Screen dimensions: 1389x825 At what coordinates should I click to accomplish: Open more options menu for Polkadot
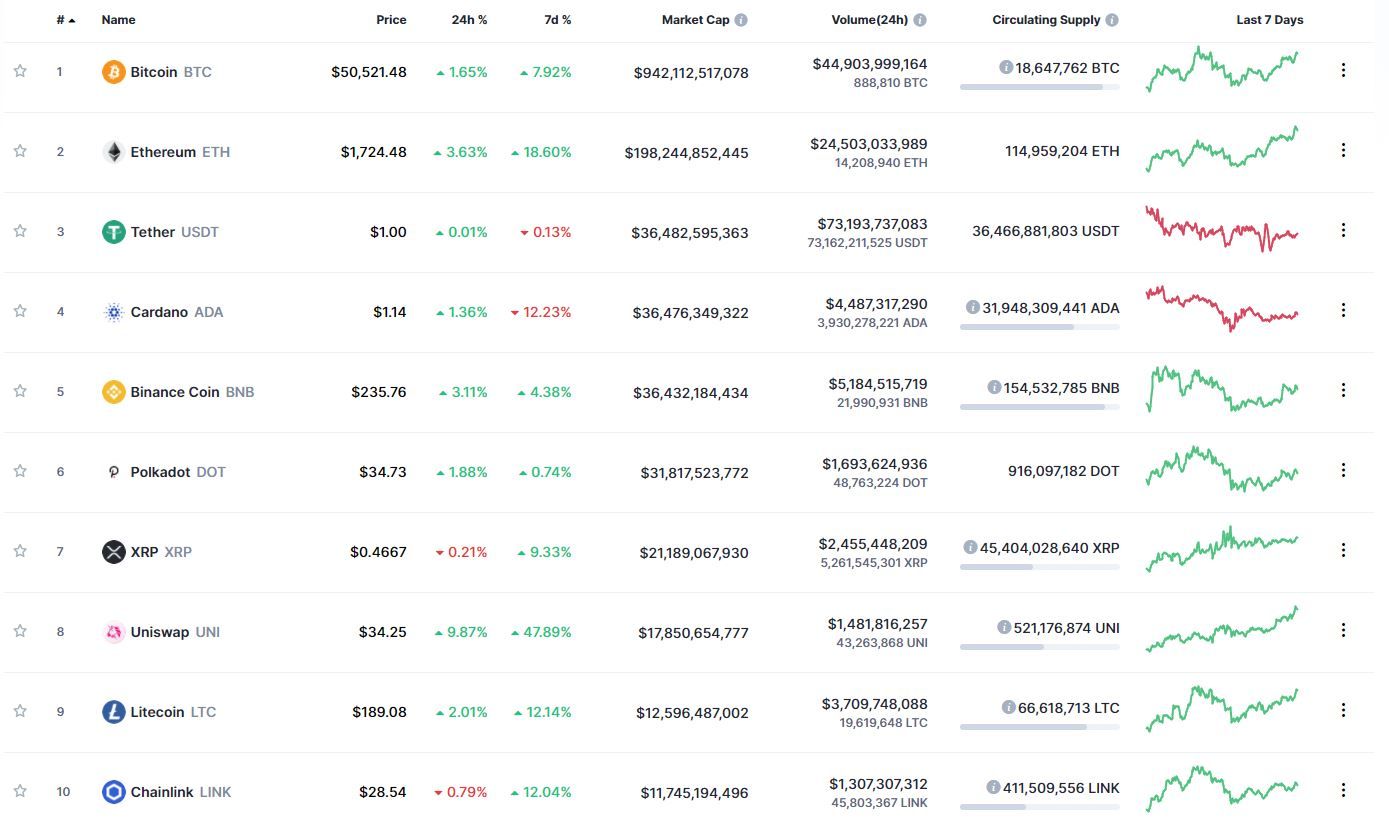point(1343,470)
